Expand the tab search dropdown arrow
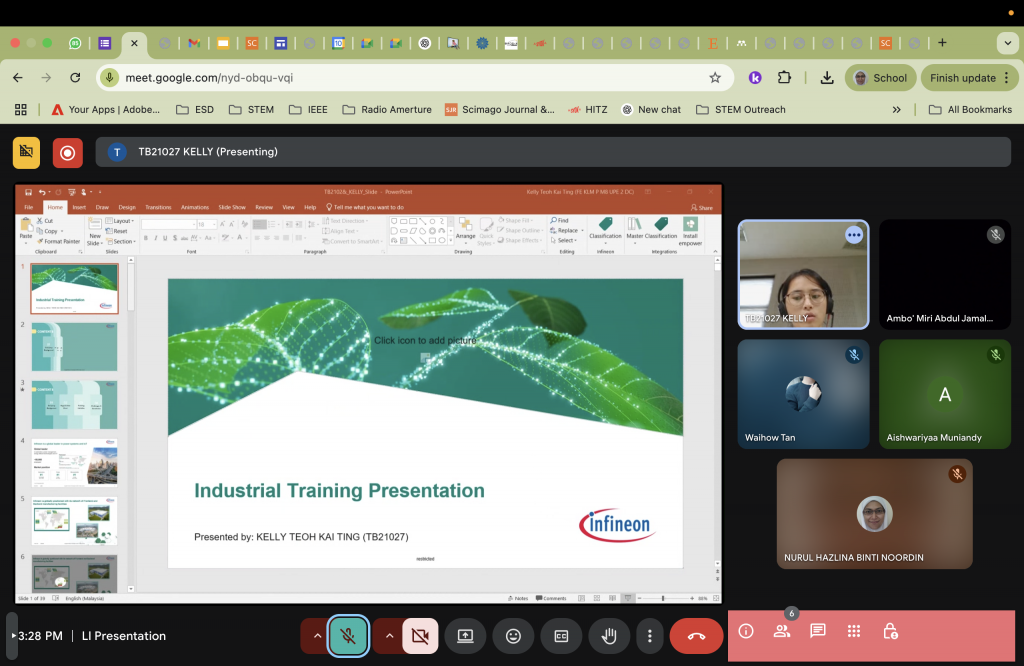Image resolution: width=1024 pixels, height=666 pixels. pos(1007,43)
